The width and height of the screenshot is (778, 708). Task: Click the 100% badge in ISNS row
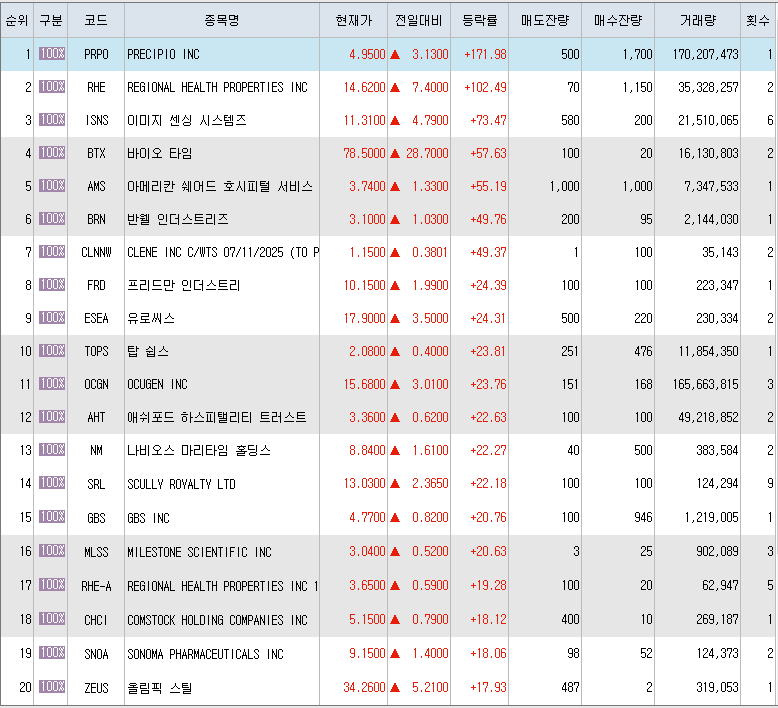click(52, 120)
